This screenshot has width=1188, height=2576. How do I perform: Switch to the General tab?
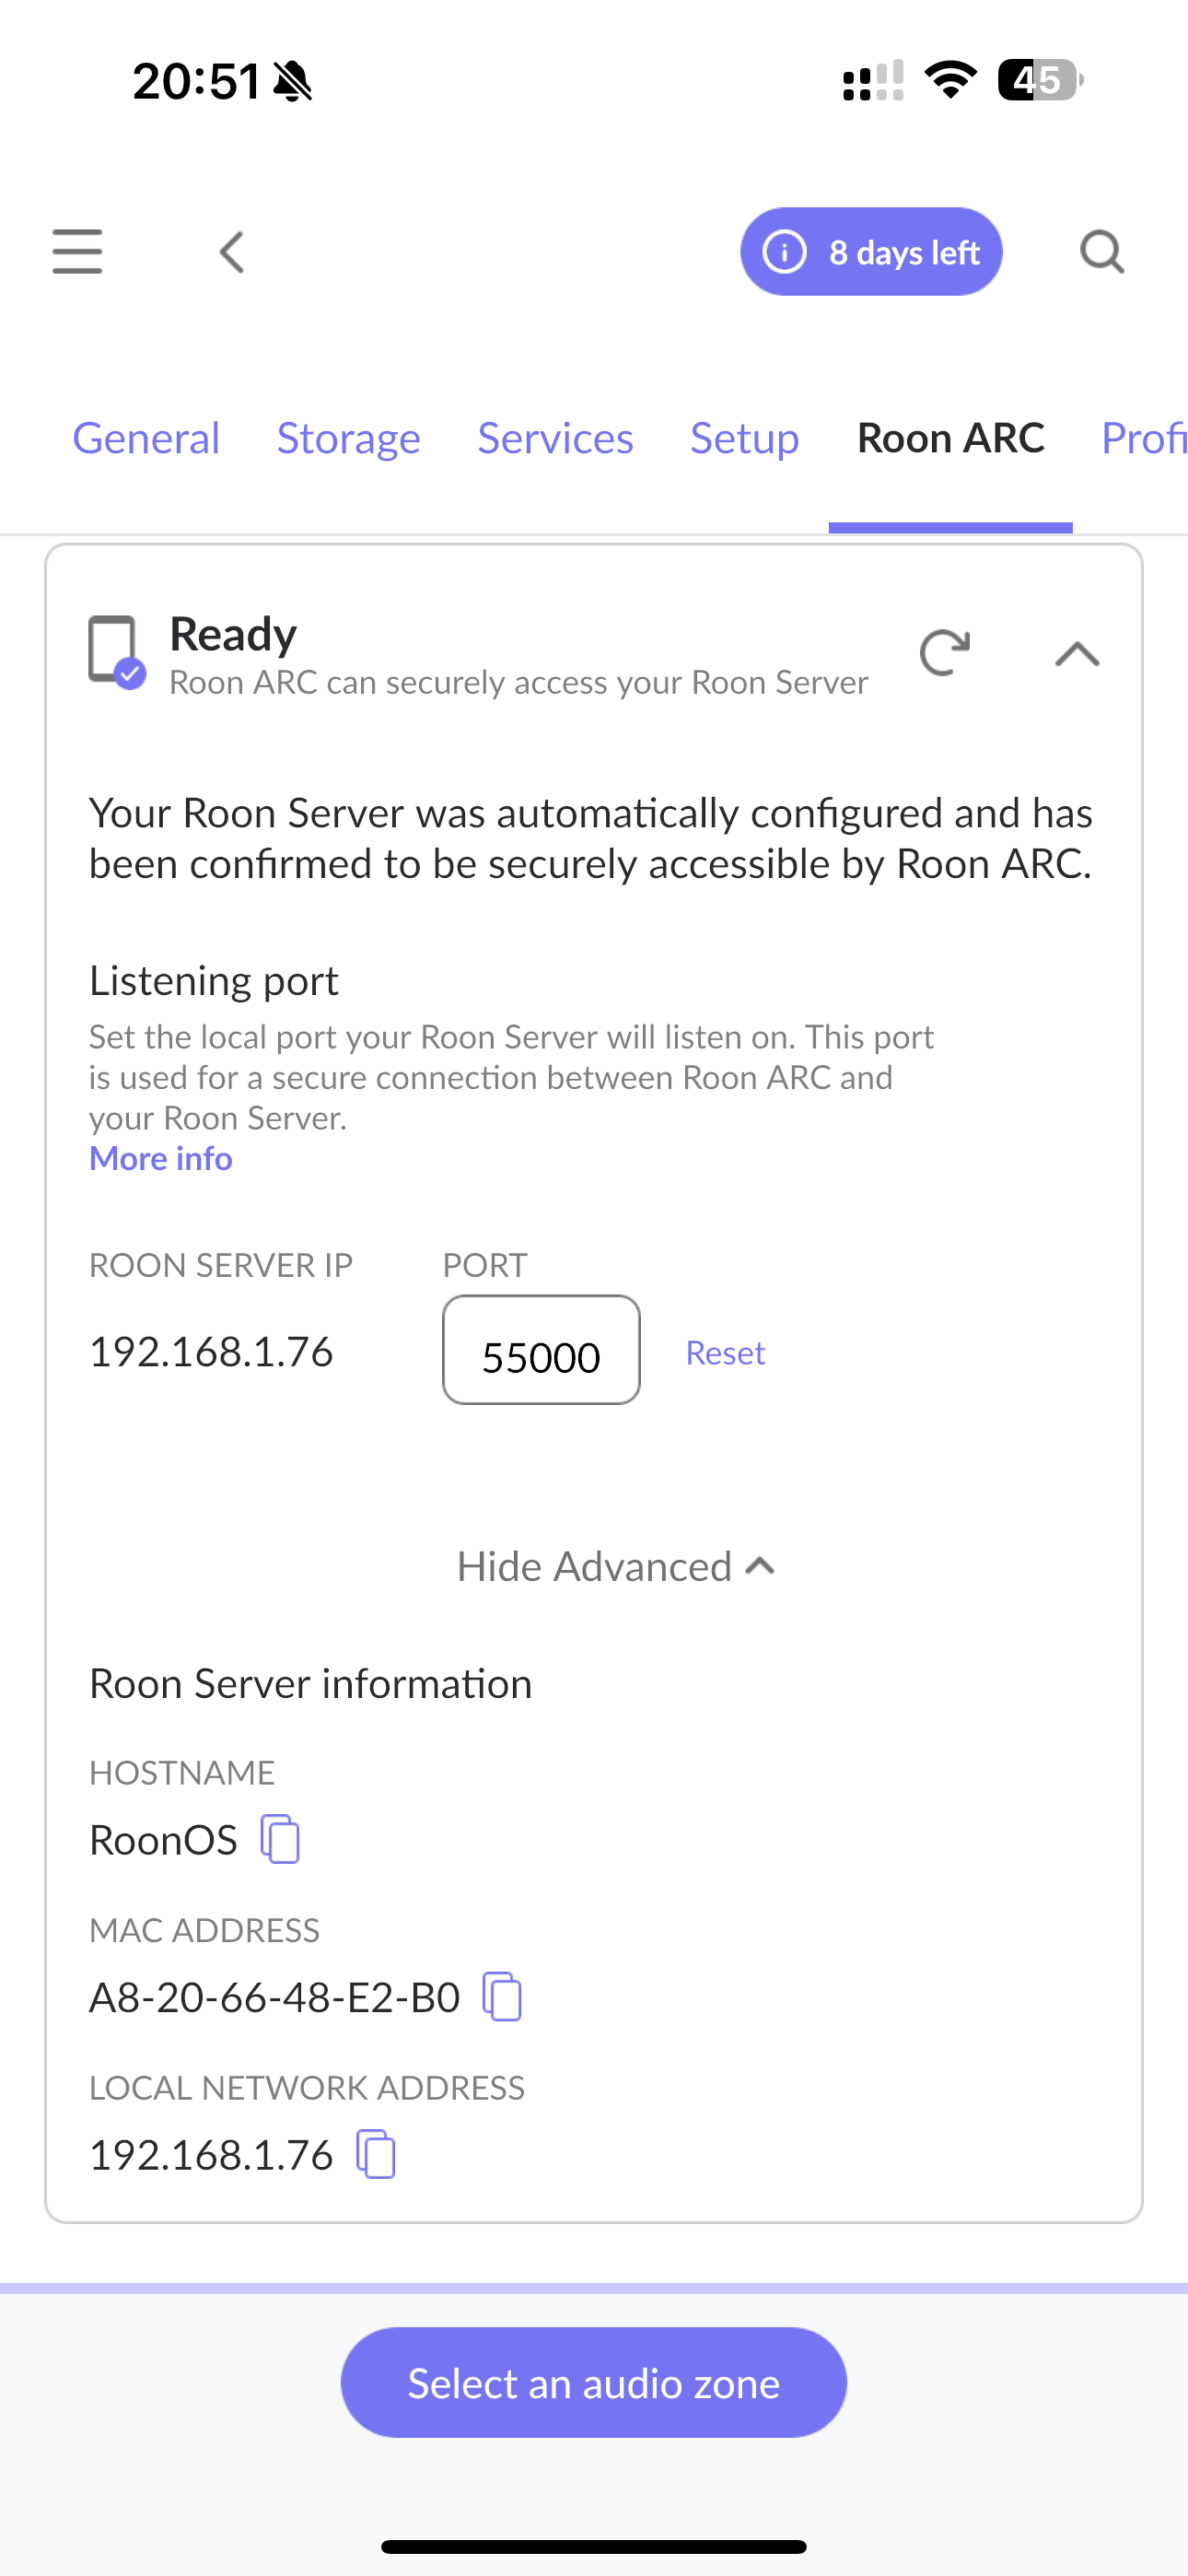[x=146, y=438]
